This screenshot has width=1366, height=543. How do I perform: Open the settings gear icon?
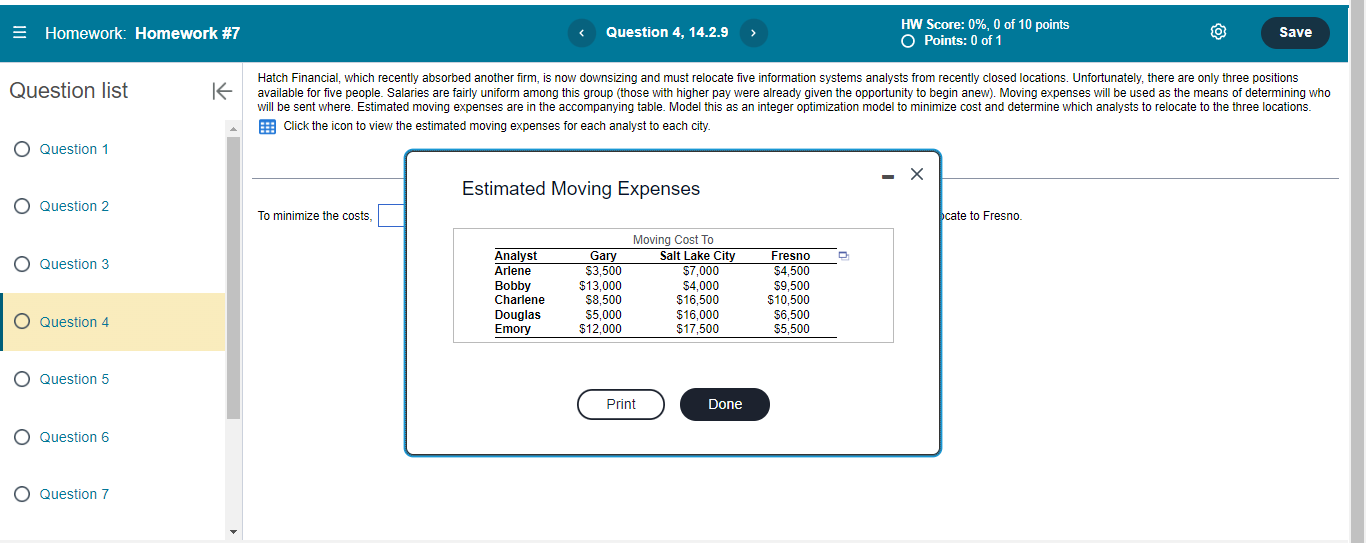pos(1218,33)
